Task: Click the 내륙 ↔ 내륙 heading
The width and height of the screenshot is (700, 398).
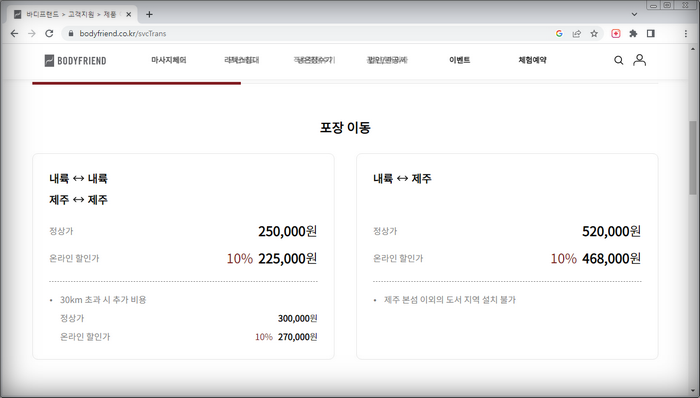Action: pyautogui.click(x=78, y=178)
